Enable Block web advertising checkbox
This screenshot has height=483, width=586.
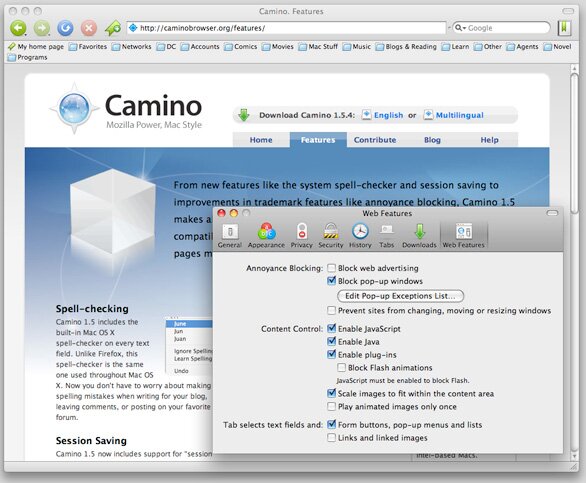(331, 268)
